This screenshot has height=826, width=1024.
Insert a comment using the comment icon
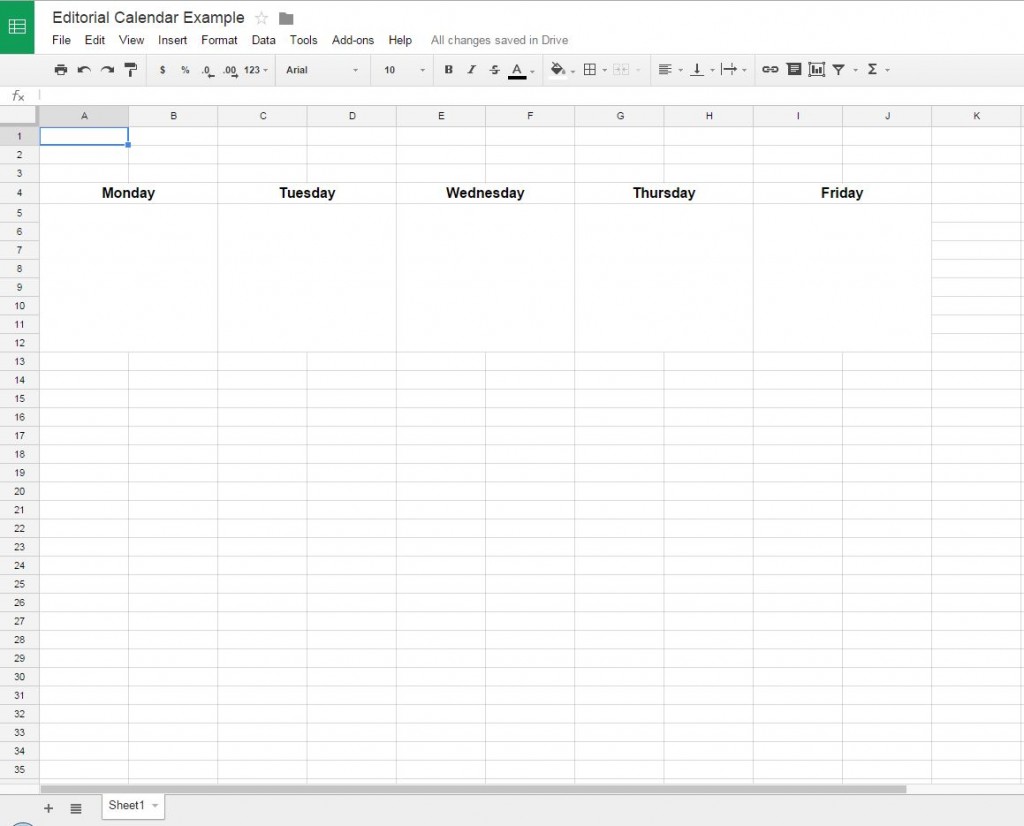(x=794, y=69)
